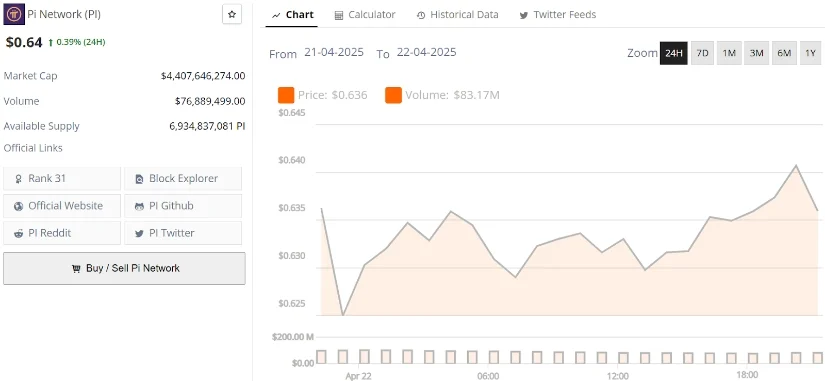Select the 24H zoom range

pyautogui.click(x=673, y=53)
